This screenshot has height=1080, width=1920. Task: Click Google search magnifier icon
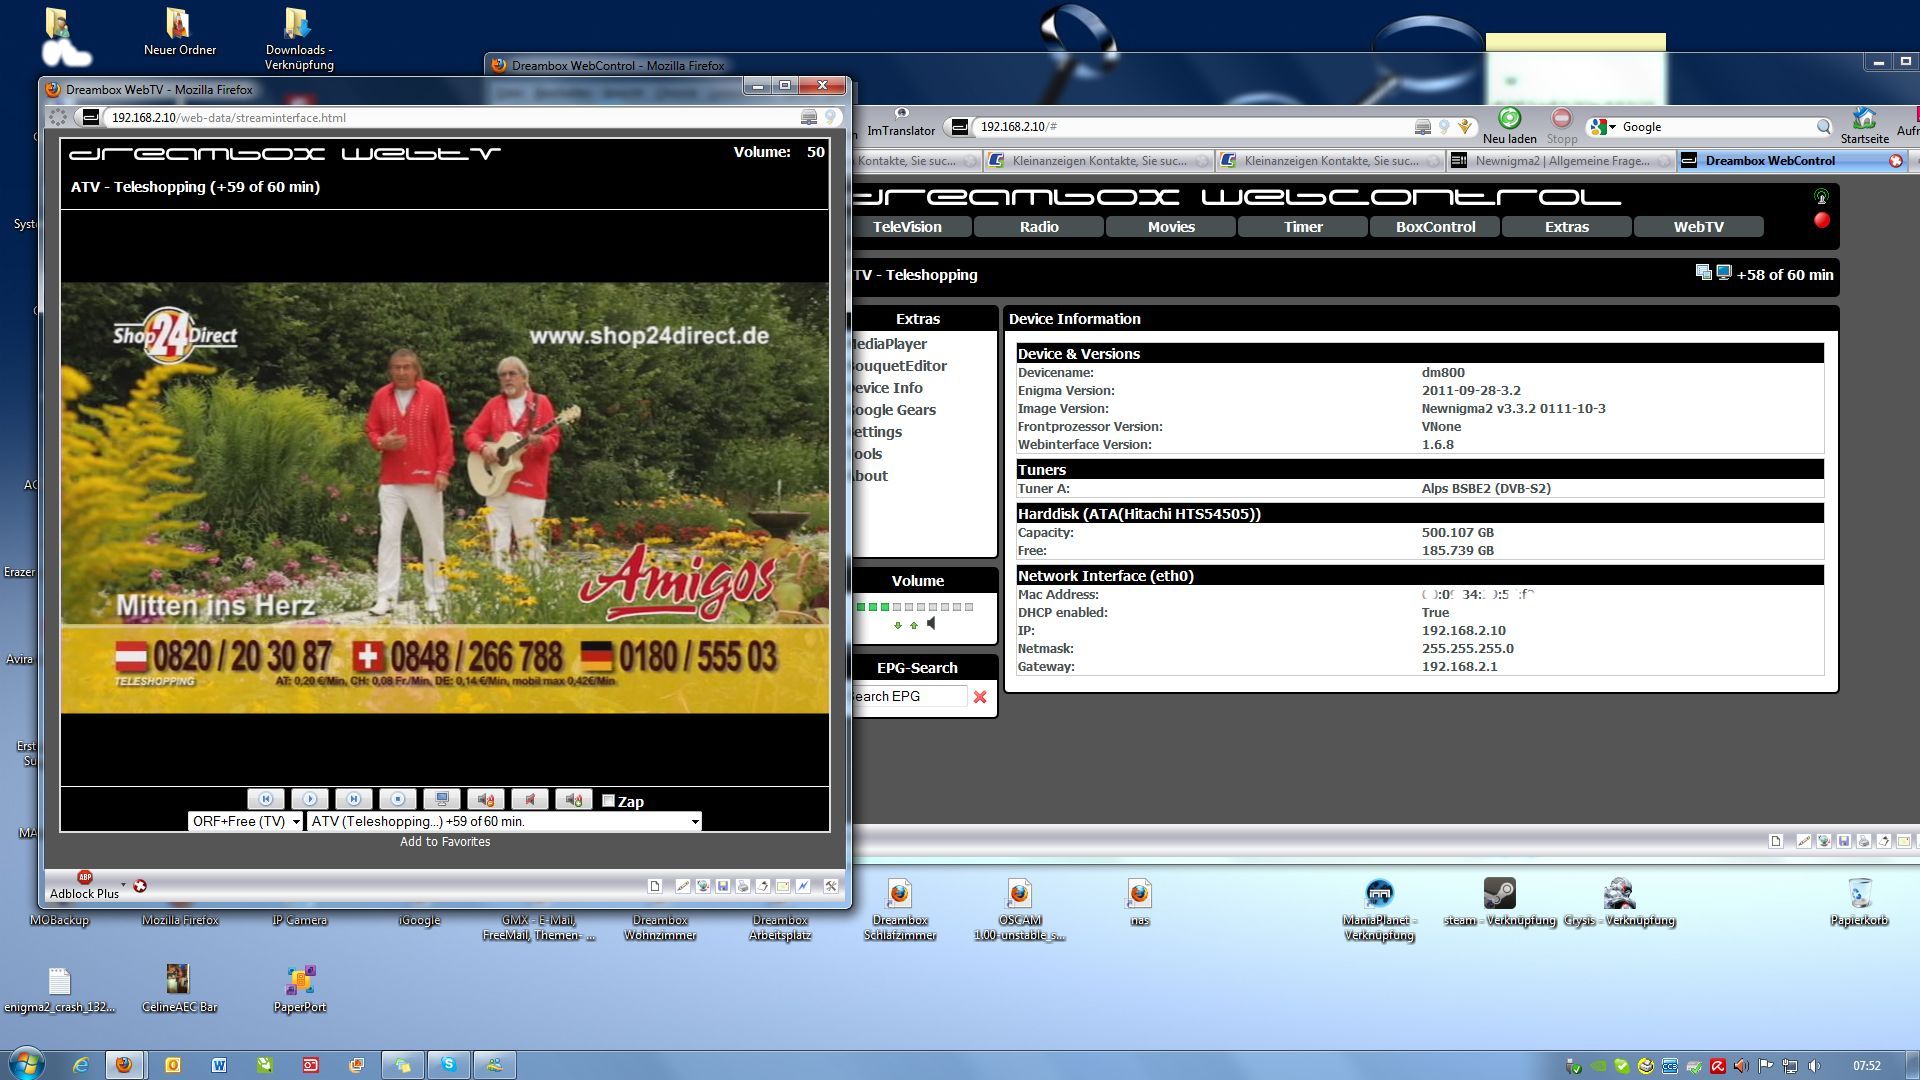1823,127
